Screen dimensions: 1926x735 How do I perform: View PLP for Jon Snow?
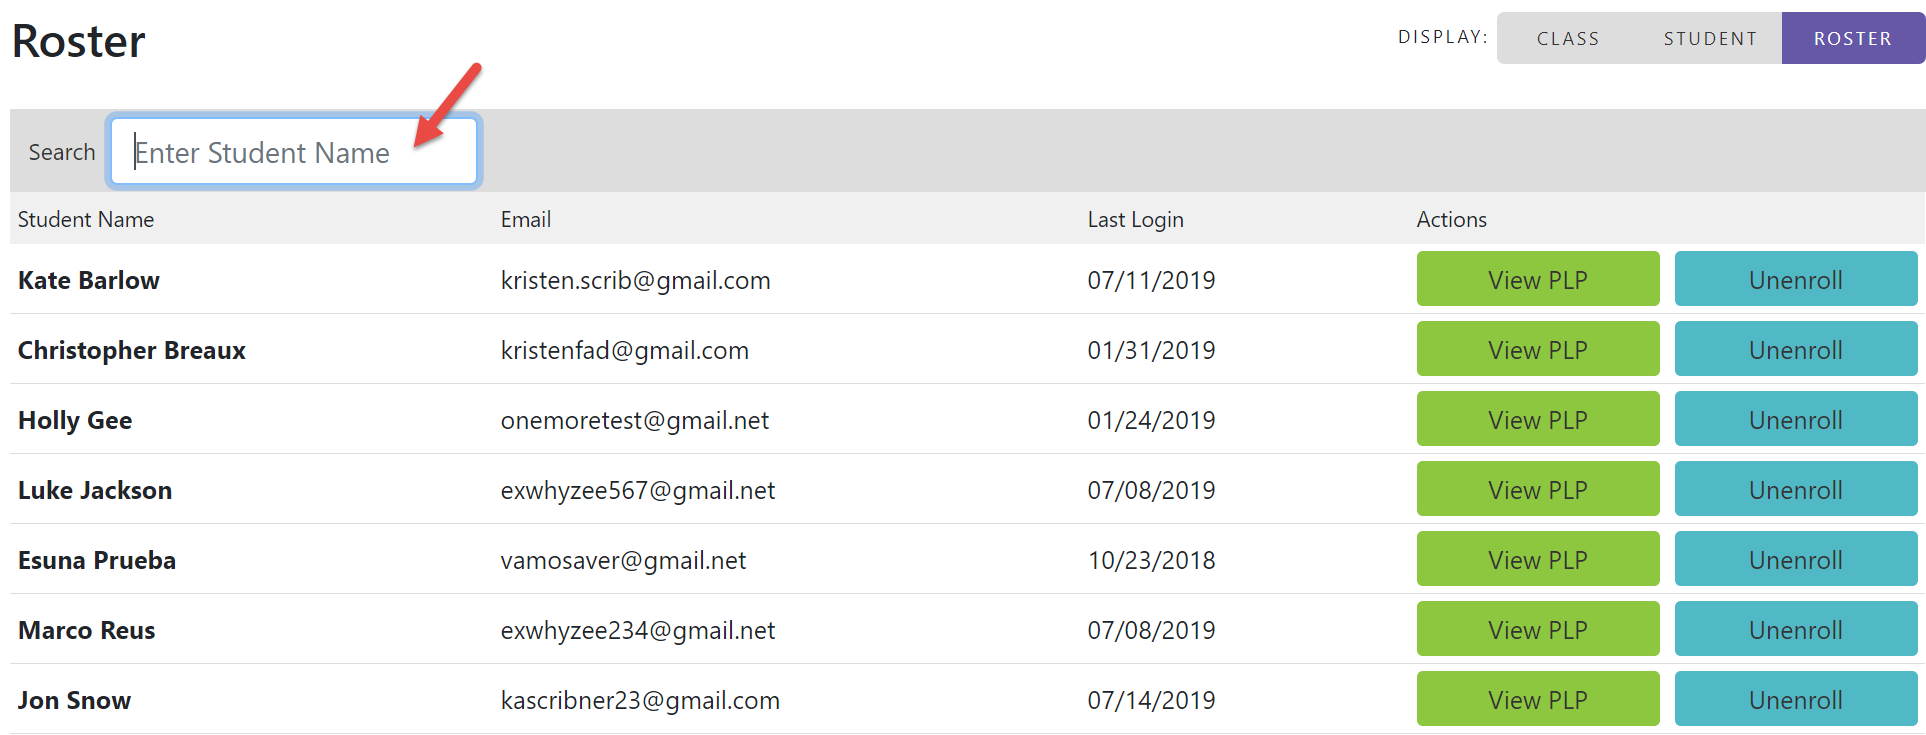(1537, 699)
